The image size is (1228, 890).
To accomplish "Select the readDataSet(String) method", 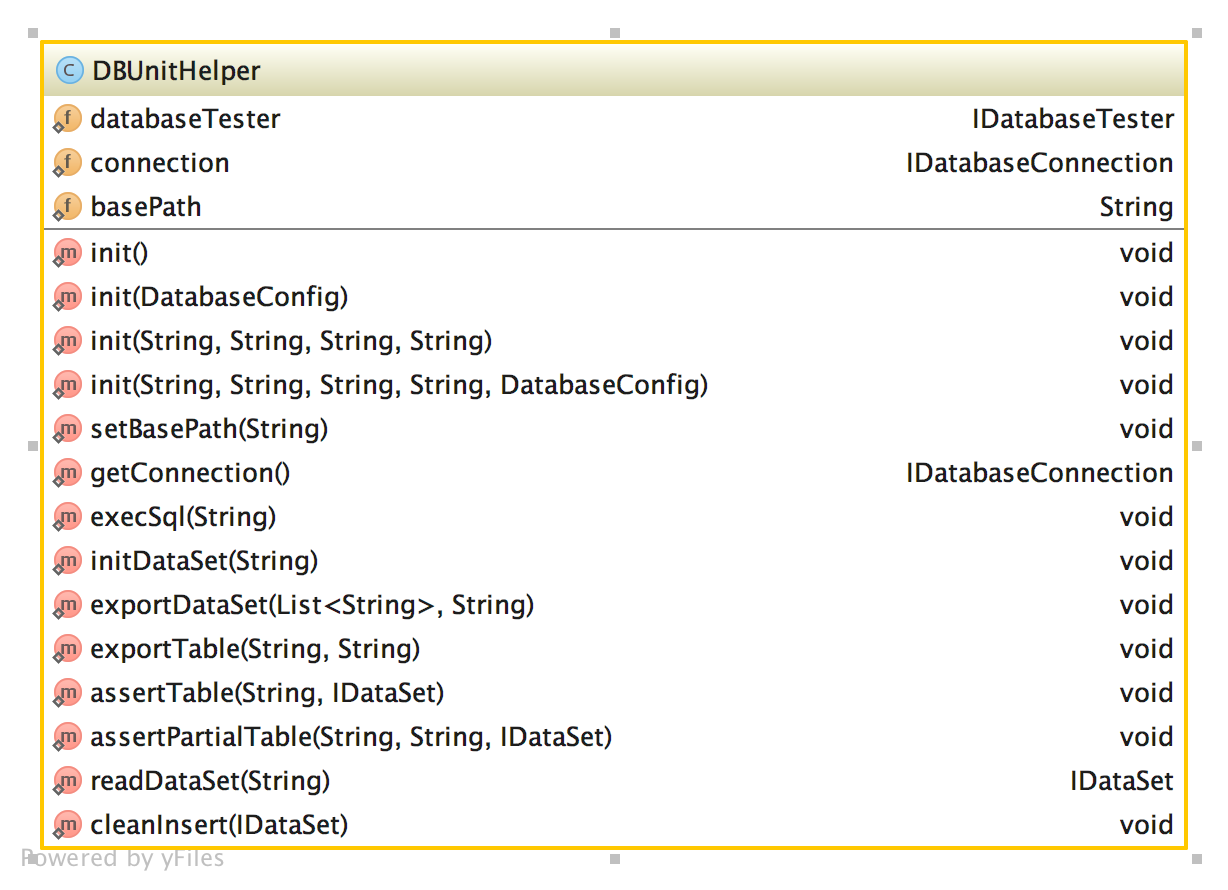I will pos(210,781).
